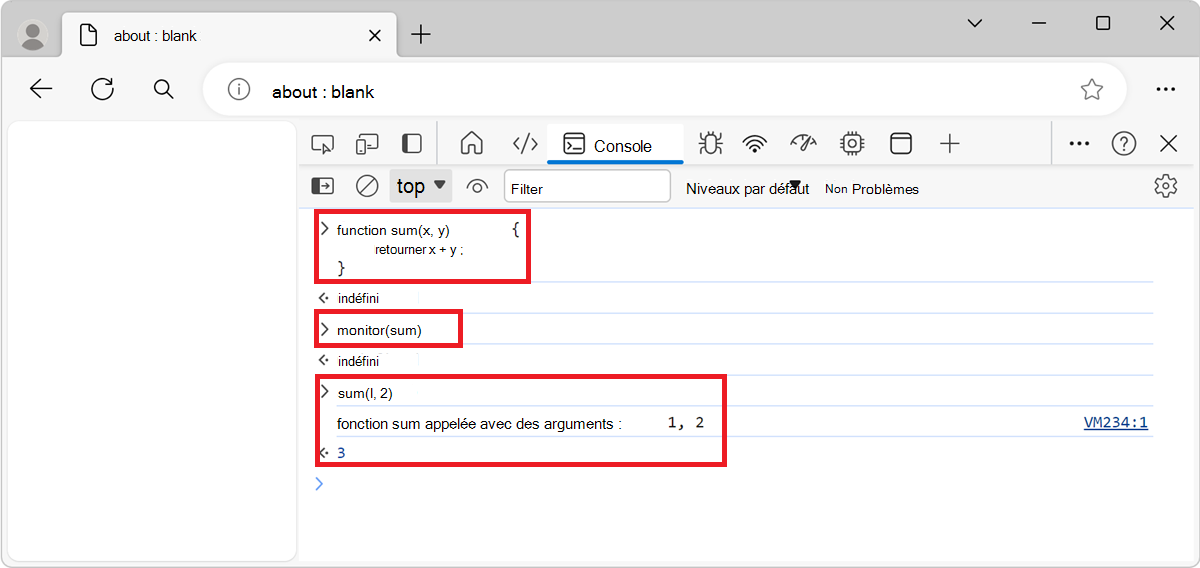Close the DevTools panel
This screenshot has height=568, width=1200.
(1169, 144)
